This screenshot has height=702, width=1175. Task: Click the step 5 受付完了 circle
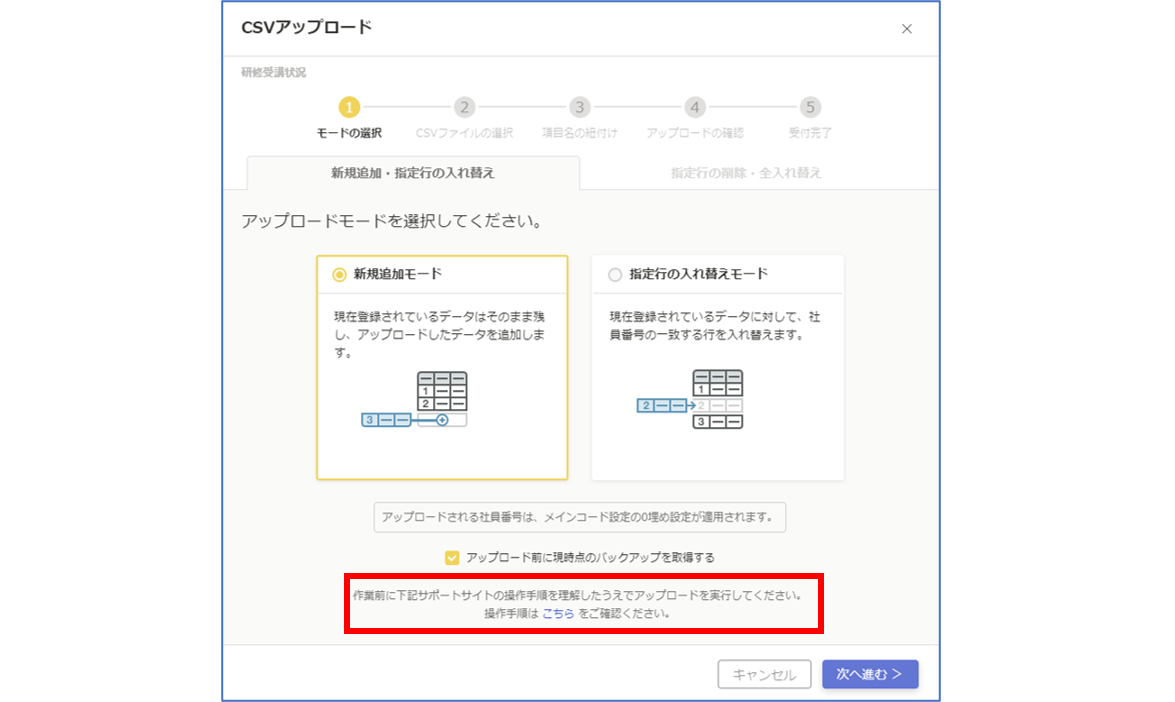coord(810,107)
